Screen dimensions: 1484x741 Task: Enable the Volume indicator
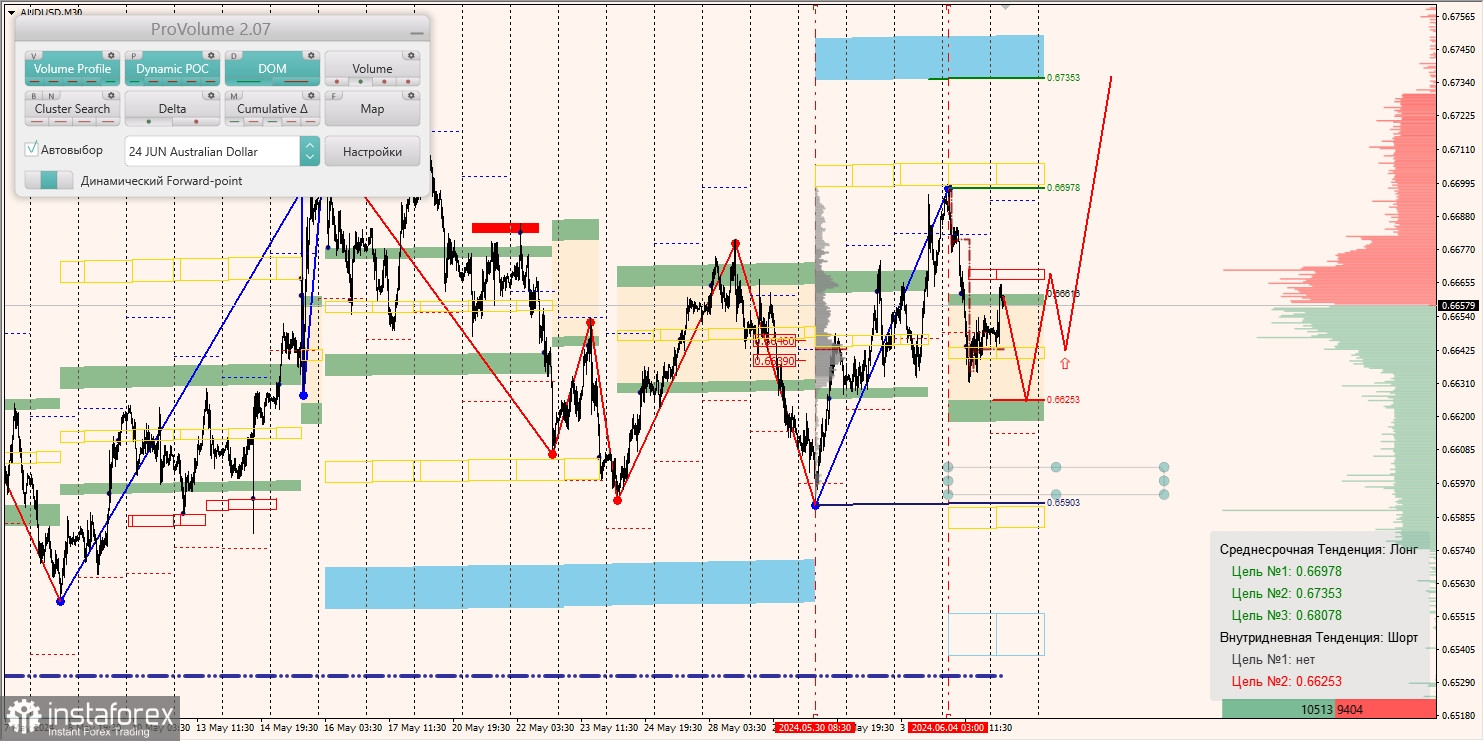(372, 69)
